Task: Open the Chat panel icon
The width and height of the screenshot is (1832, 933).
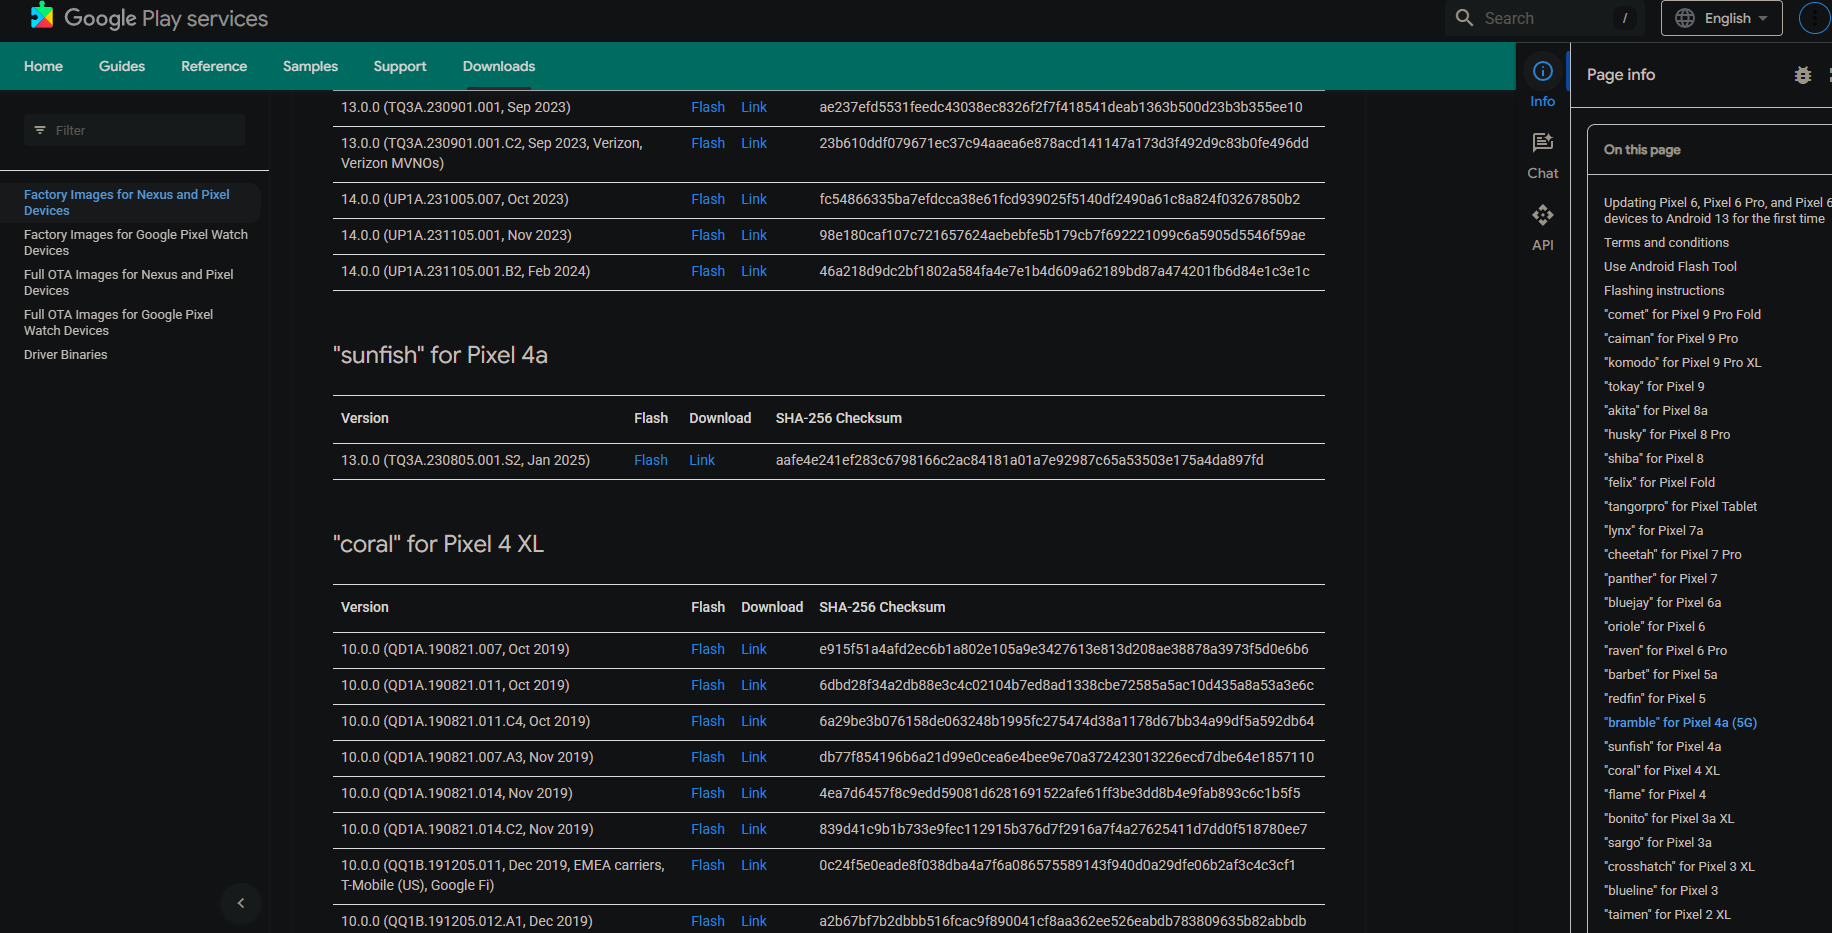Action: tap(1542, 144)
